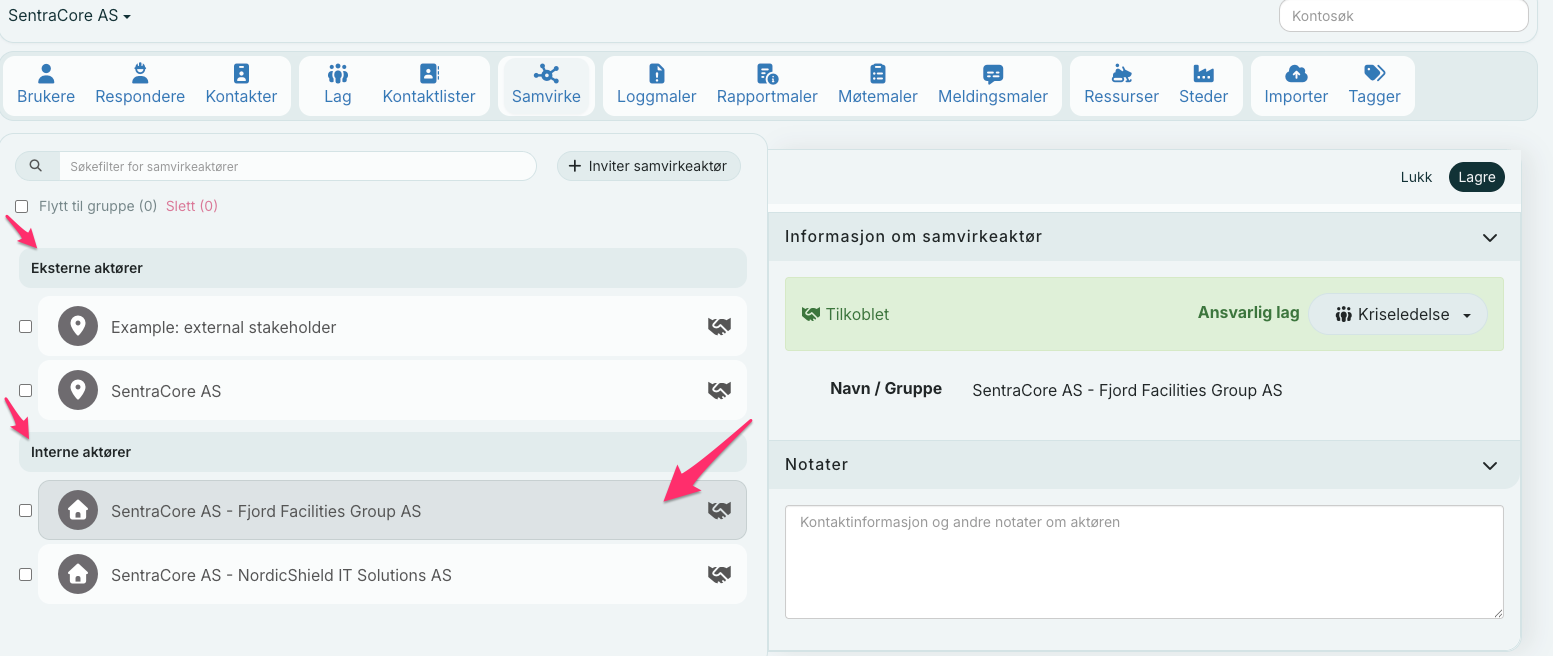The height and width of the screenshot is (656, 1553).
Task: Check the Flytt til gruppe checkbox
Action: [22, 207]
